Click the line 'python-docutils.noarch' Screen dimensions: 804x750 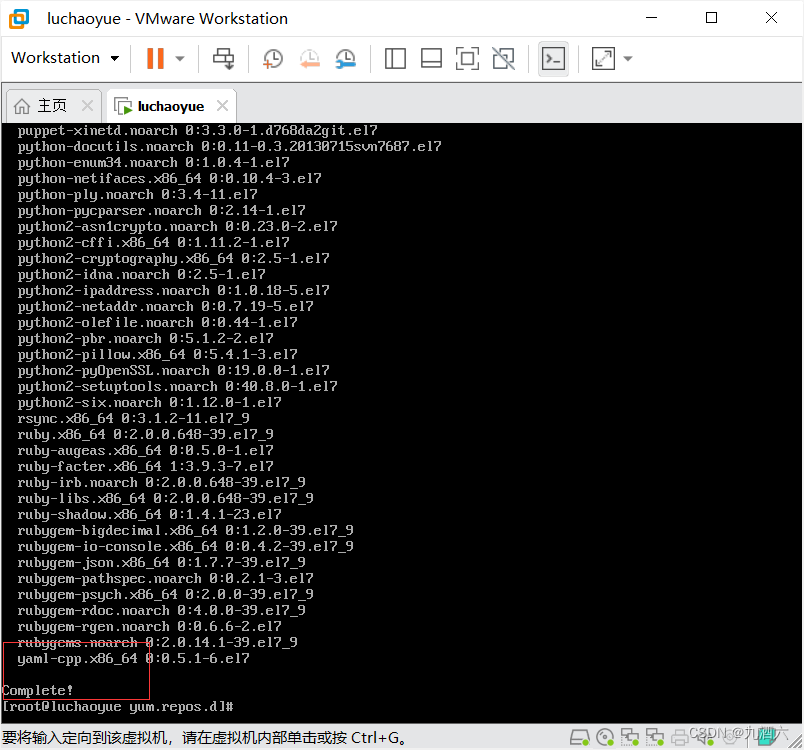[x=229, y=147]
